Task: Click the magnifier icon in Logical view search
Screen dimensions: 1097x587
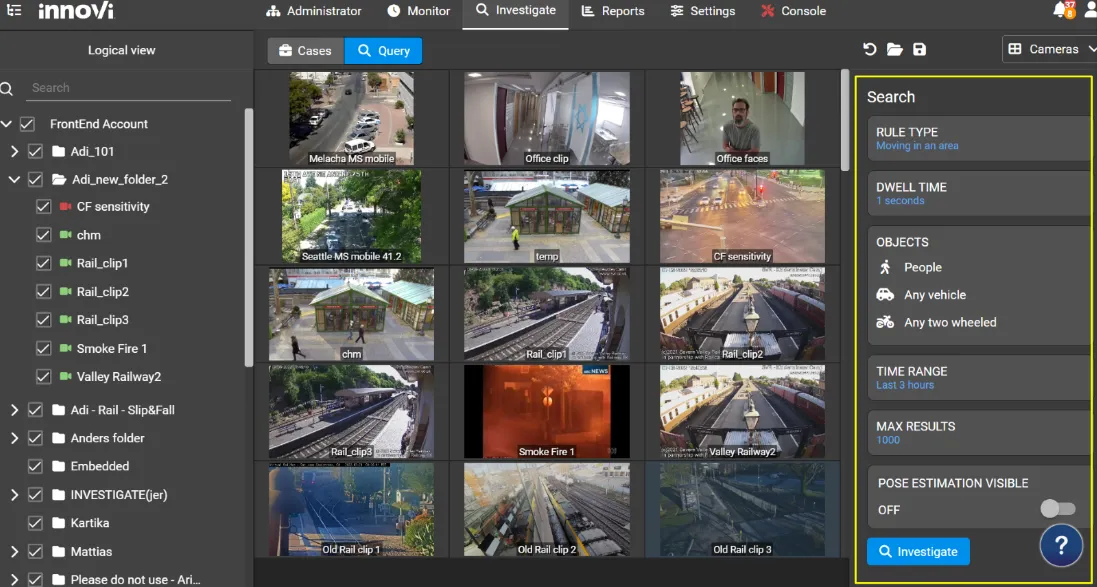Action: [7, 88]
